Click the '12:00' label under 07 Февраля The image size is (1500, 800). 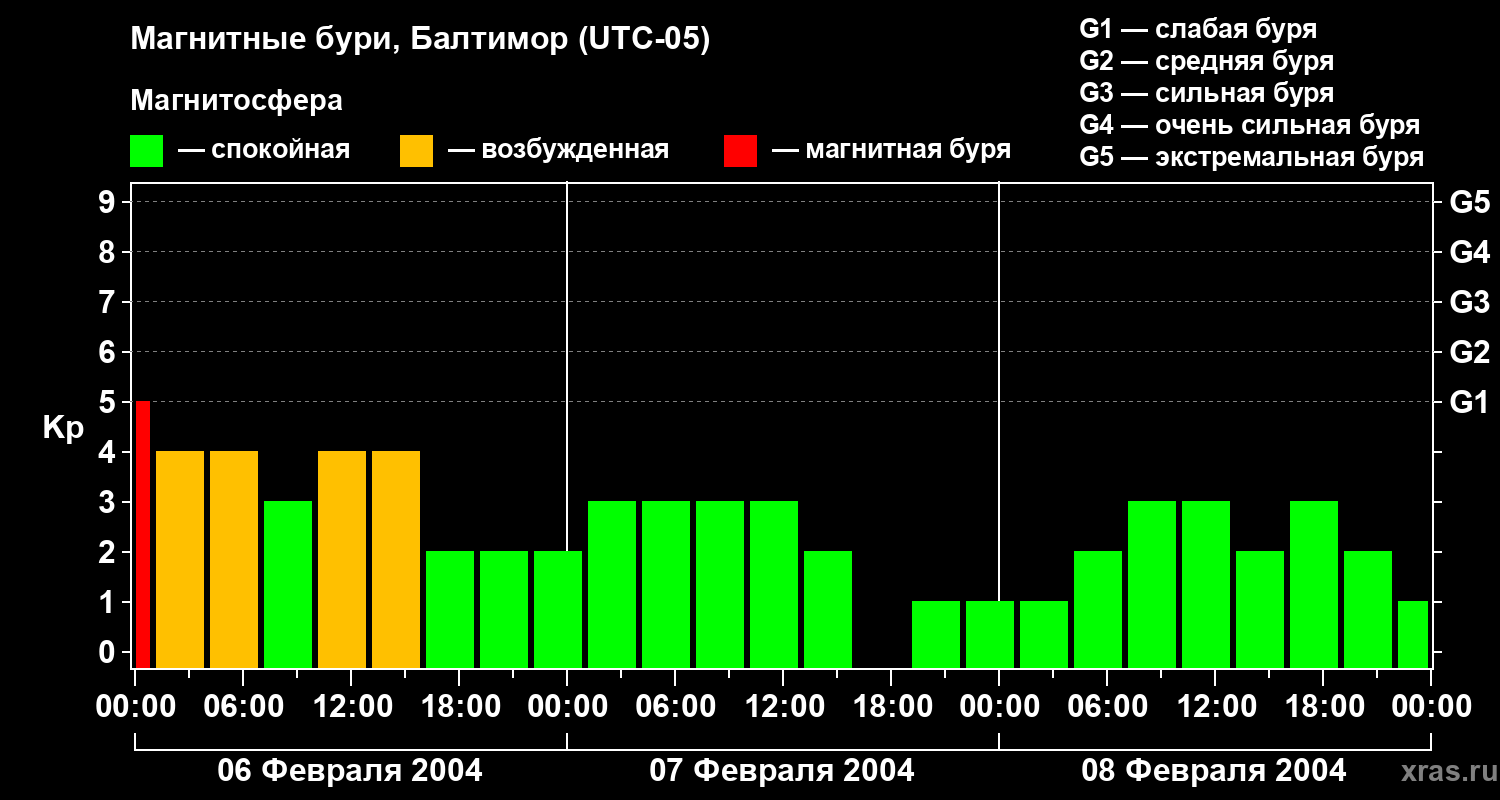point(783,706)
